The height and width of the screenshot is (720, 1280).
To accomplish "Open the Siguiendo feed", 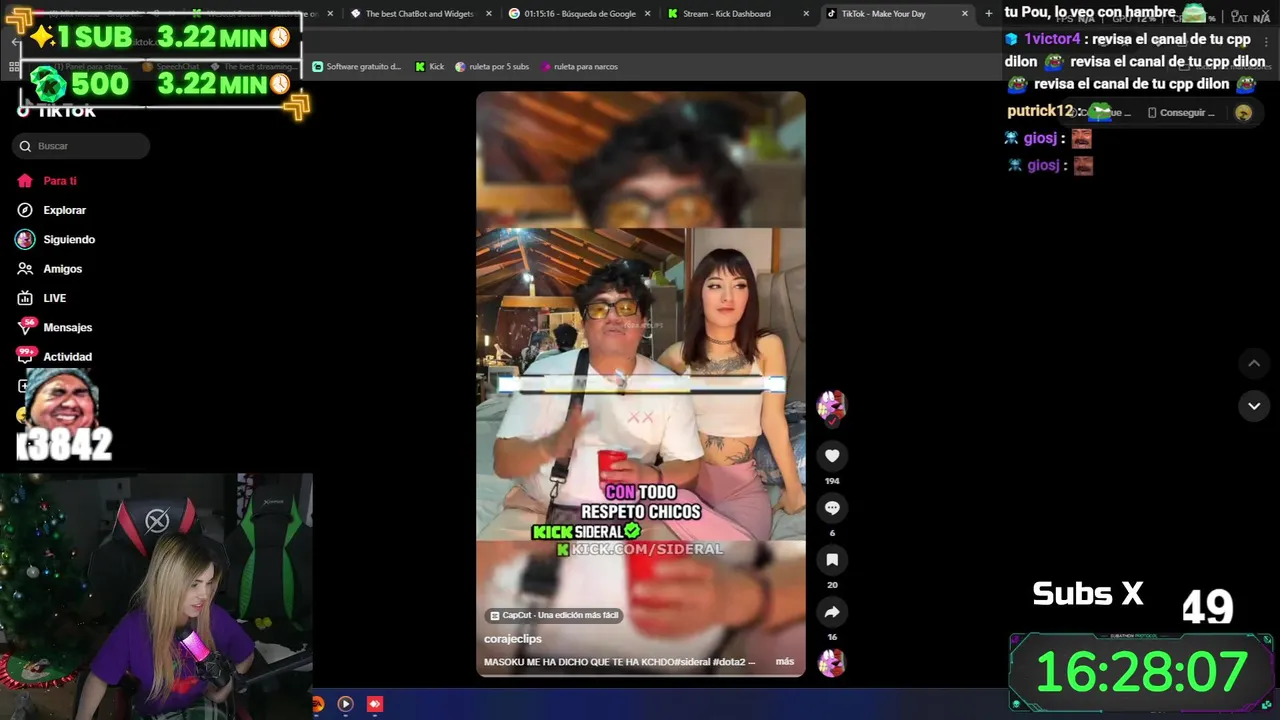I will coord(56,239).
